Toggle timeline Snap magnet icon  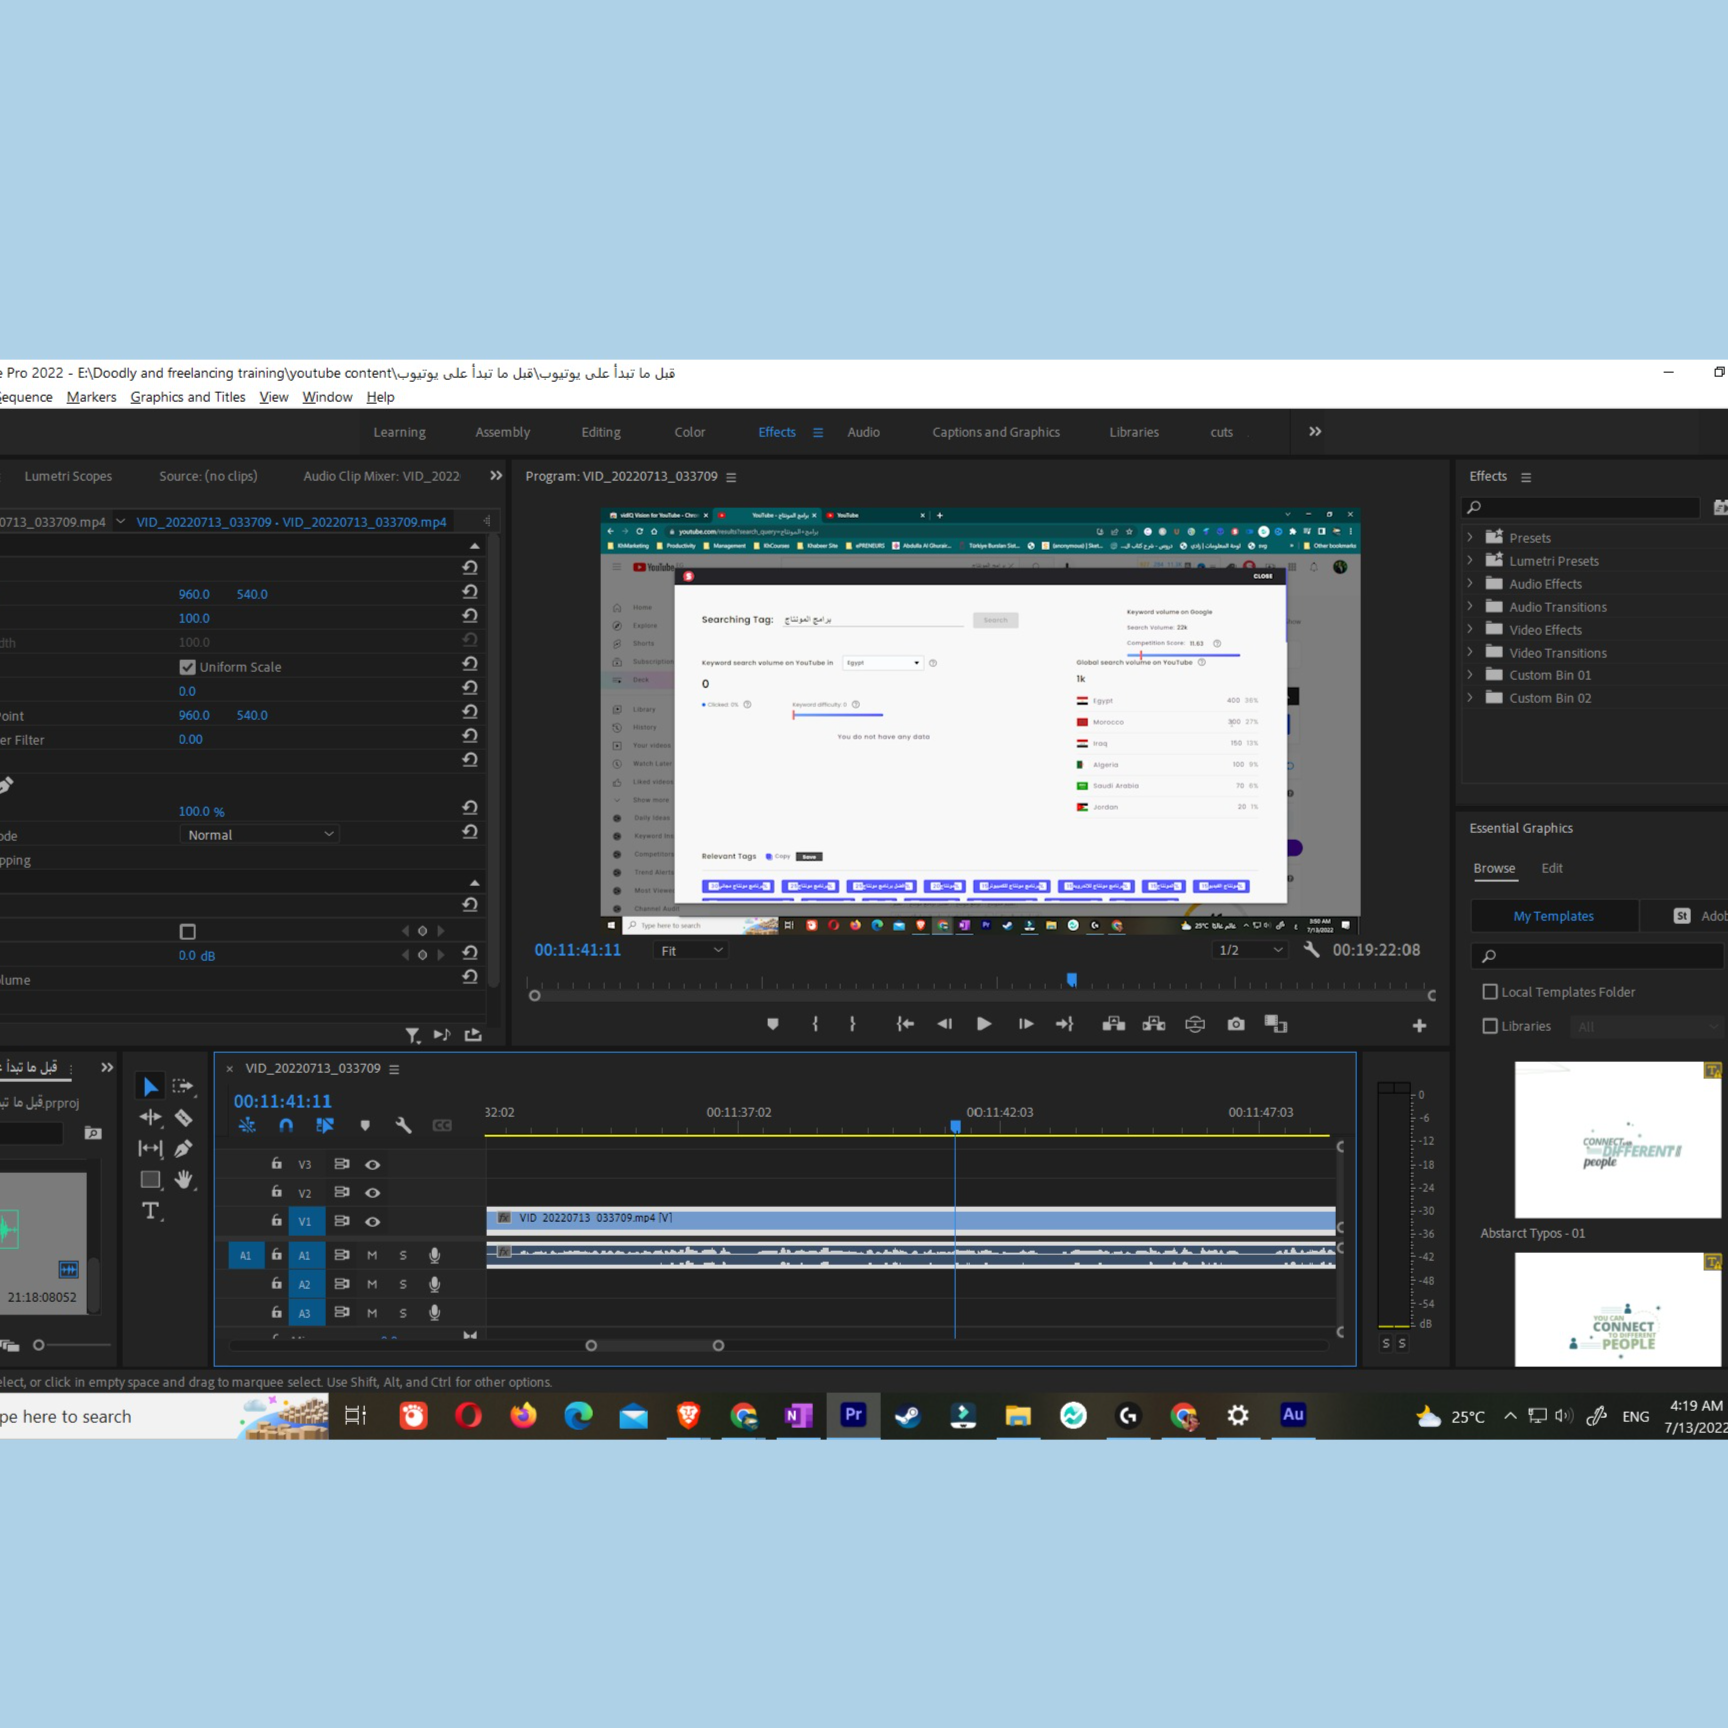coord(286,1126)
